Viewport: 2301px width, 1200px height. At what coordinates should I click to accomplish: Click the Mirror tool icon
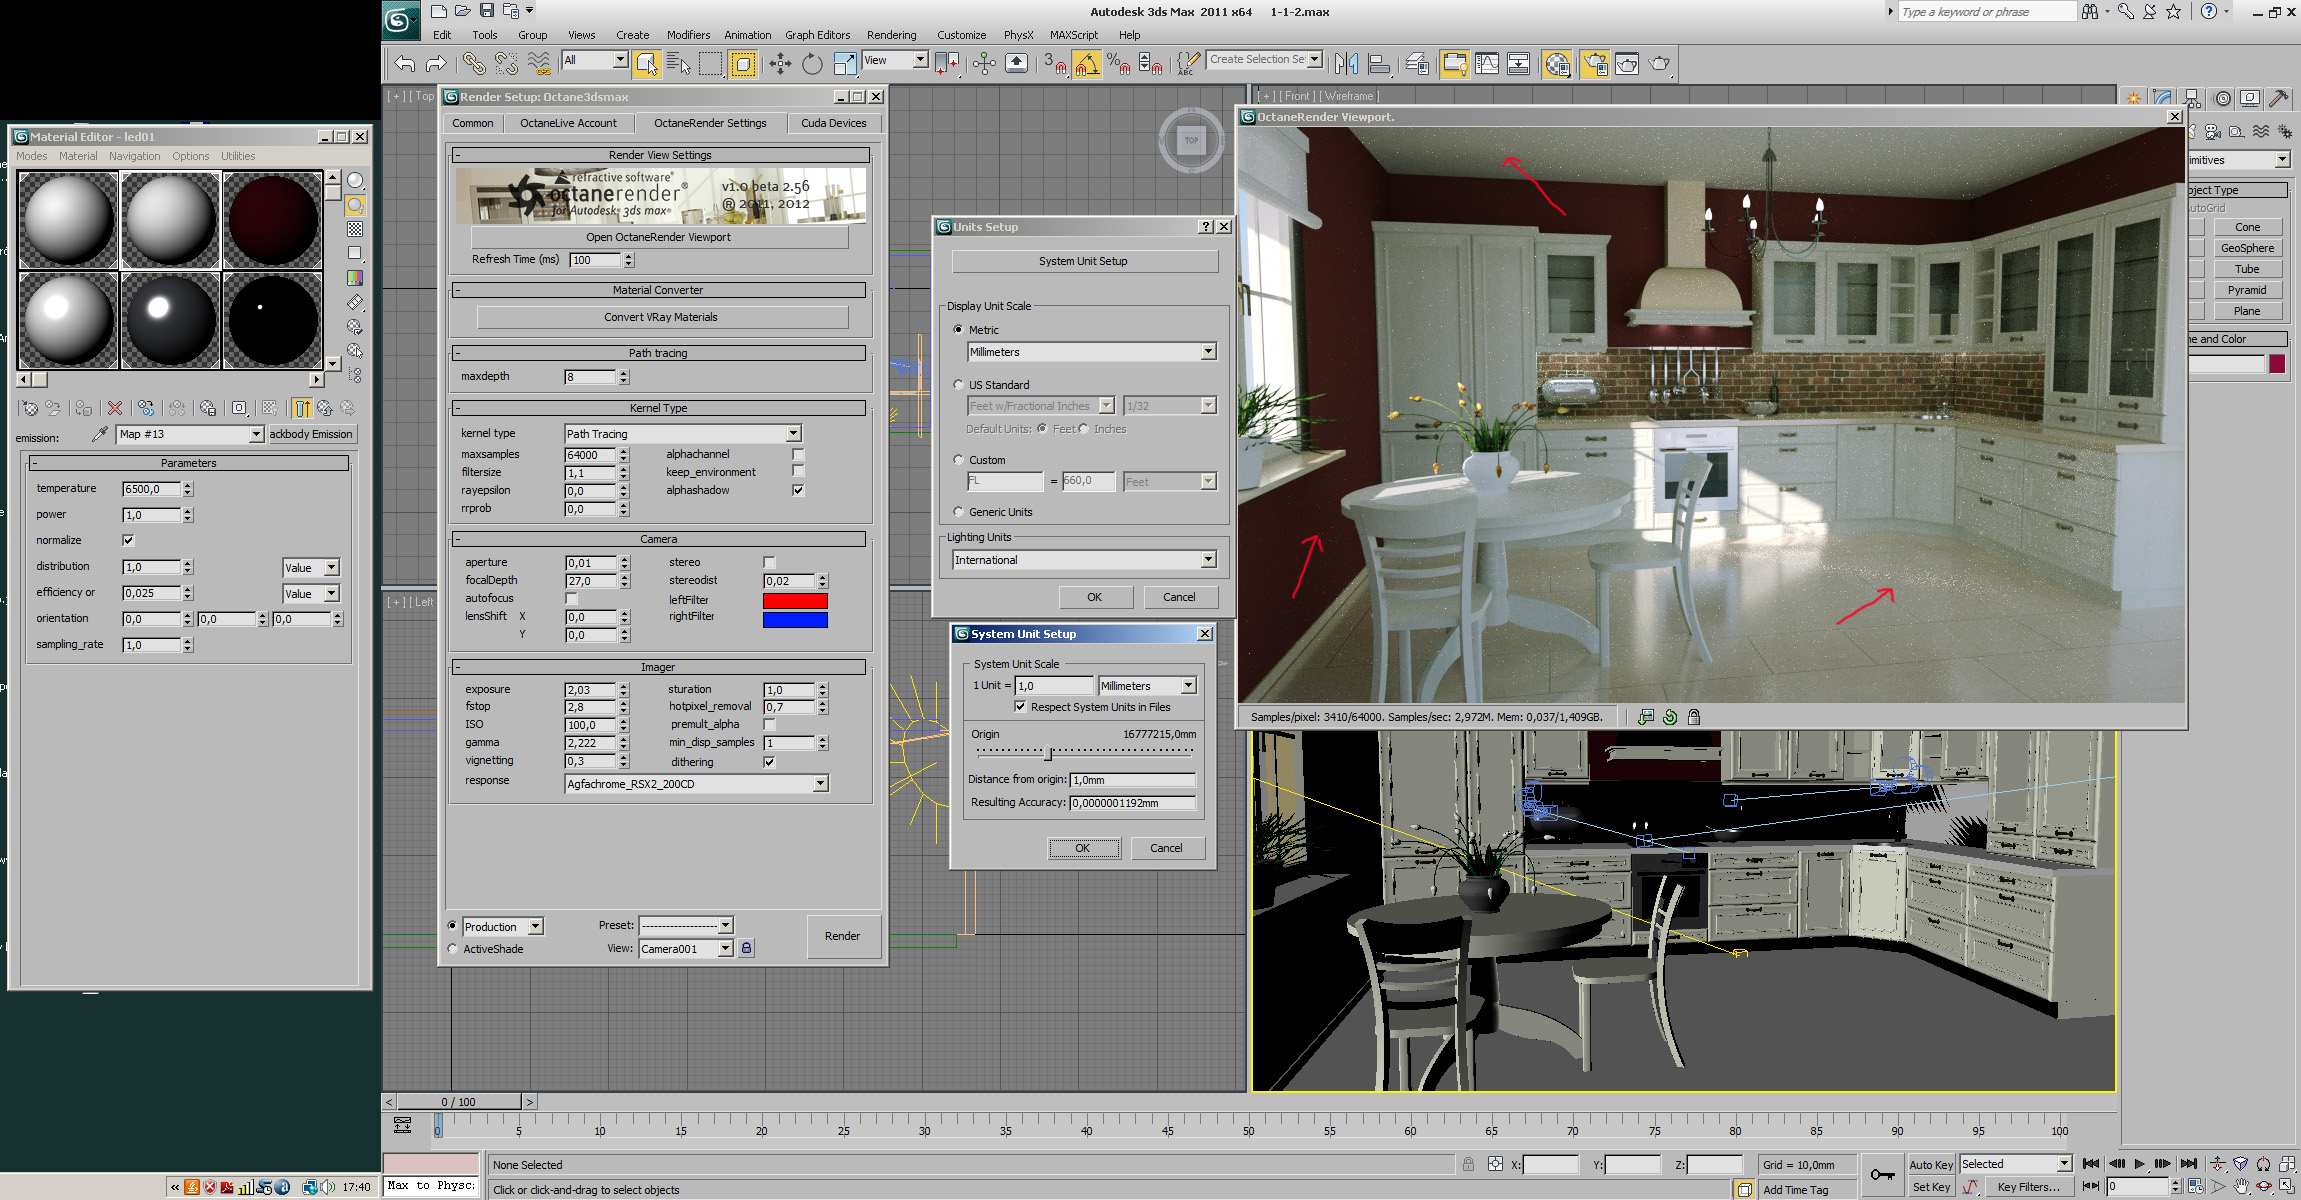pyautogui.click(x=1346, y=64)
